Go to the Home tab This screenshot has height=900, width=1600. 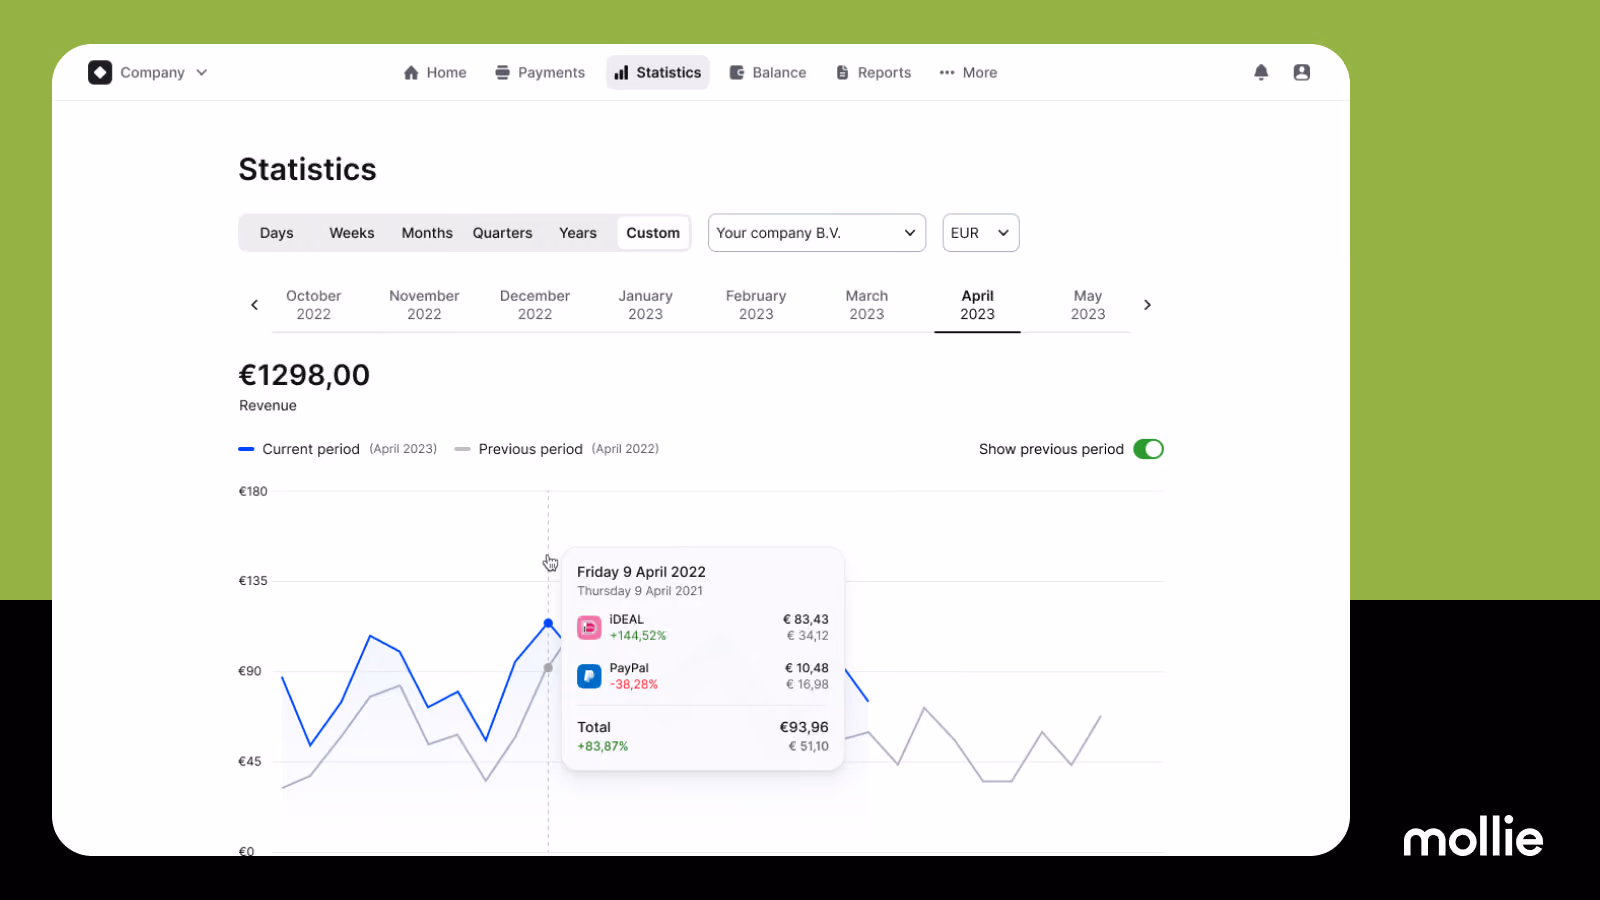(x=435, y=73)
